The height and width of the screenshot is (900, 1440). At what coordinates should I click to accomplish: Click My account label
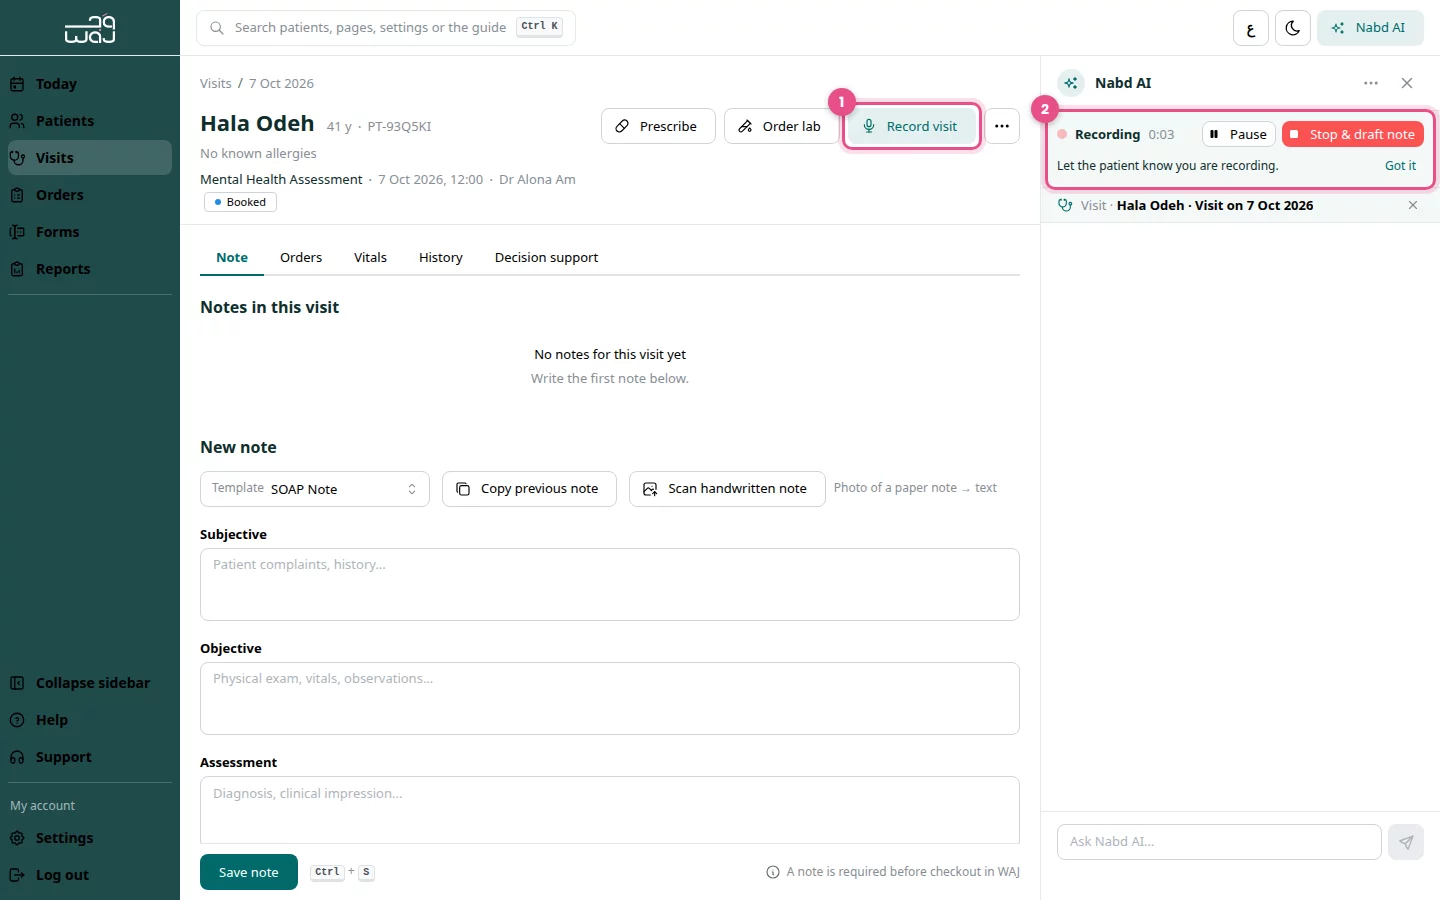click(43, 806)
